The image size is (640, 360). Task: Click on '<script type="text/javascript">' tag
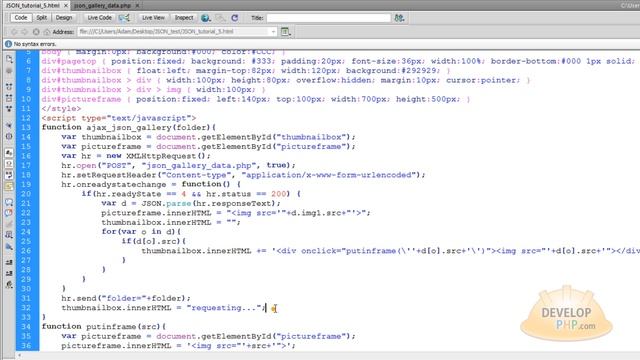point(119,118)
